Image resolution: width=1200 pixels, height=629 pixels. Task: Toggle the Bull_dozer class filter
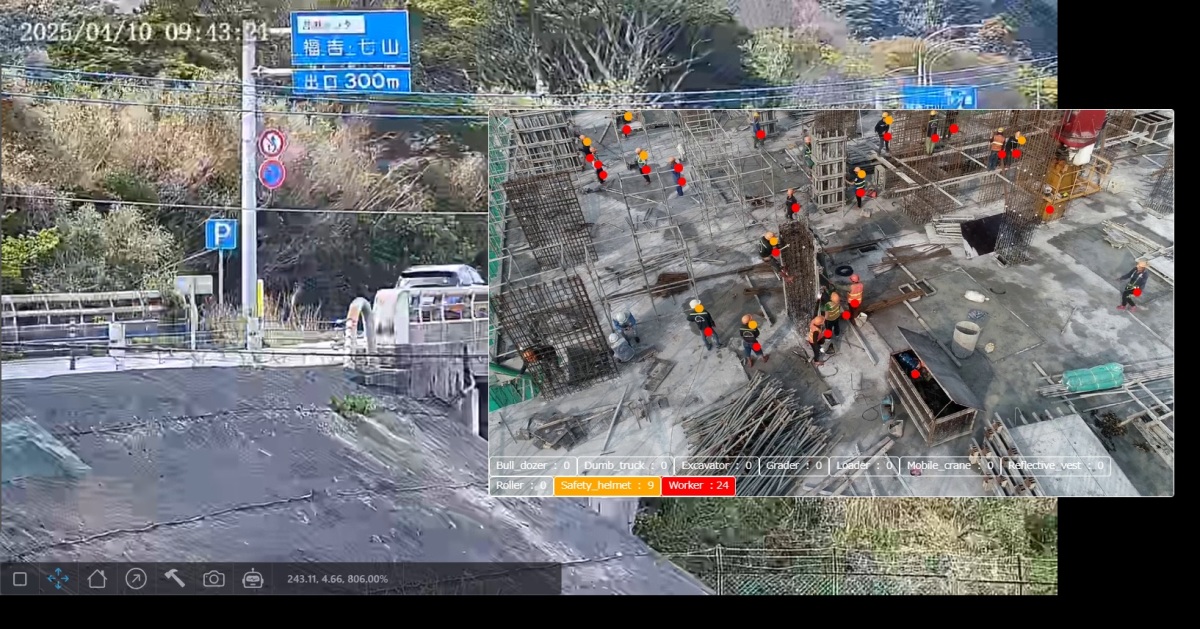(x=533, y=466)
